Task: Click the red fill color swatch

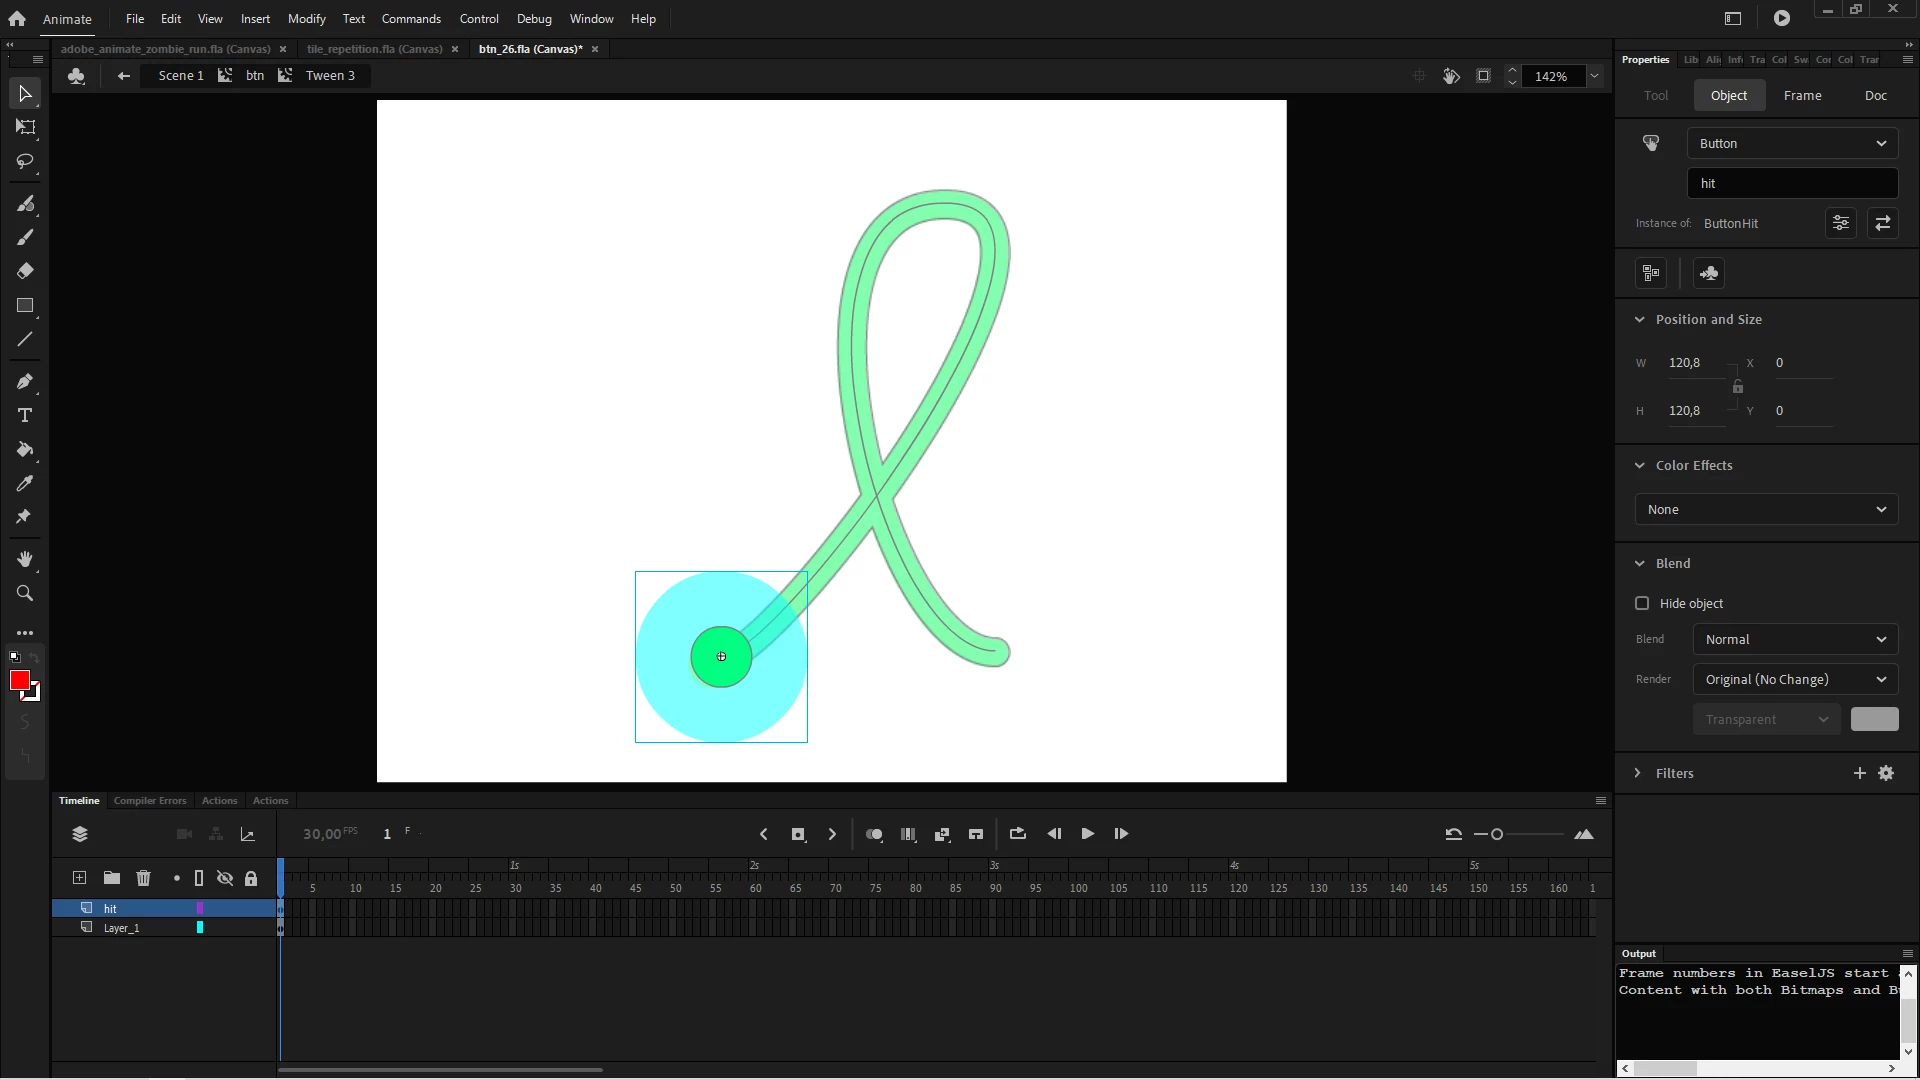Action: tap(19, 681)
